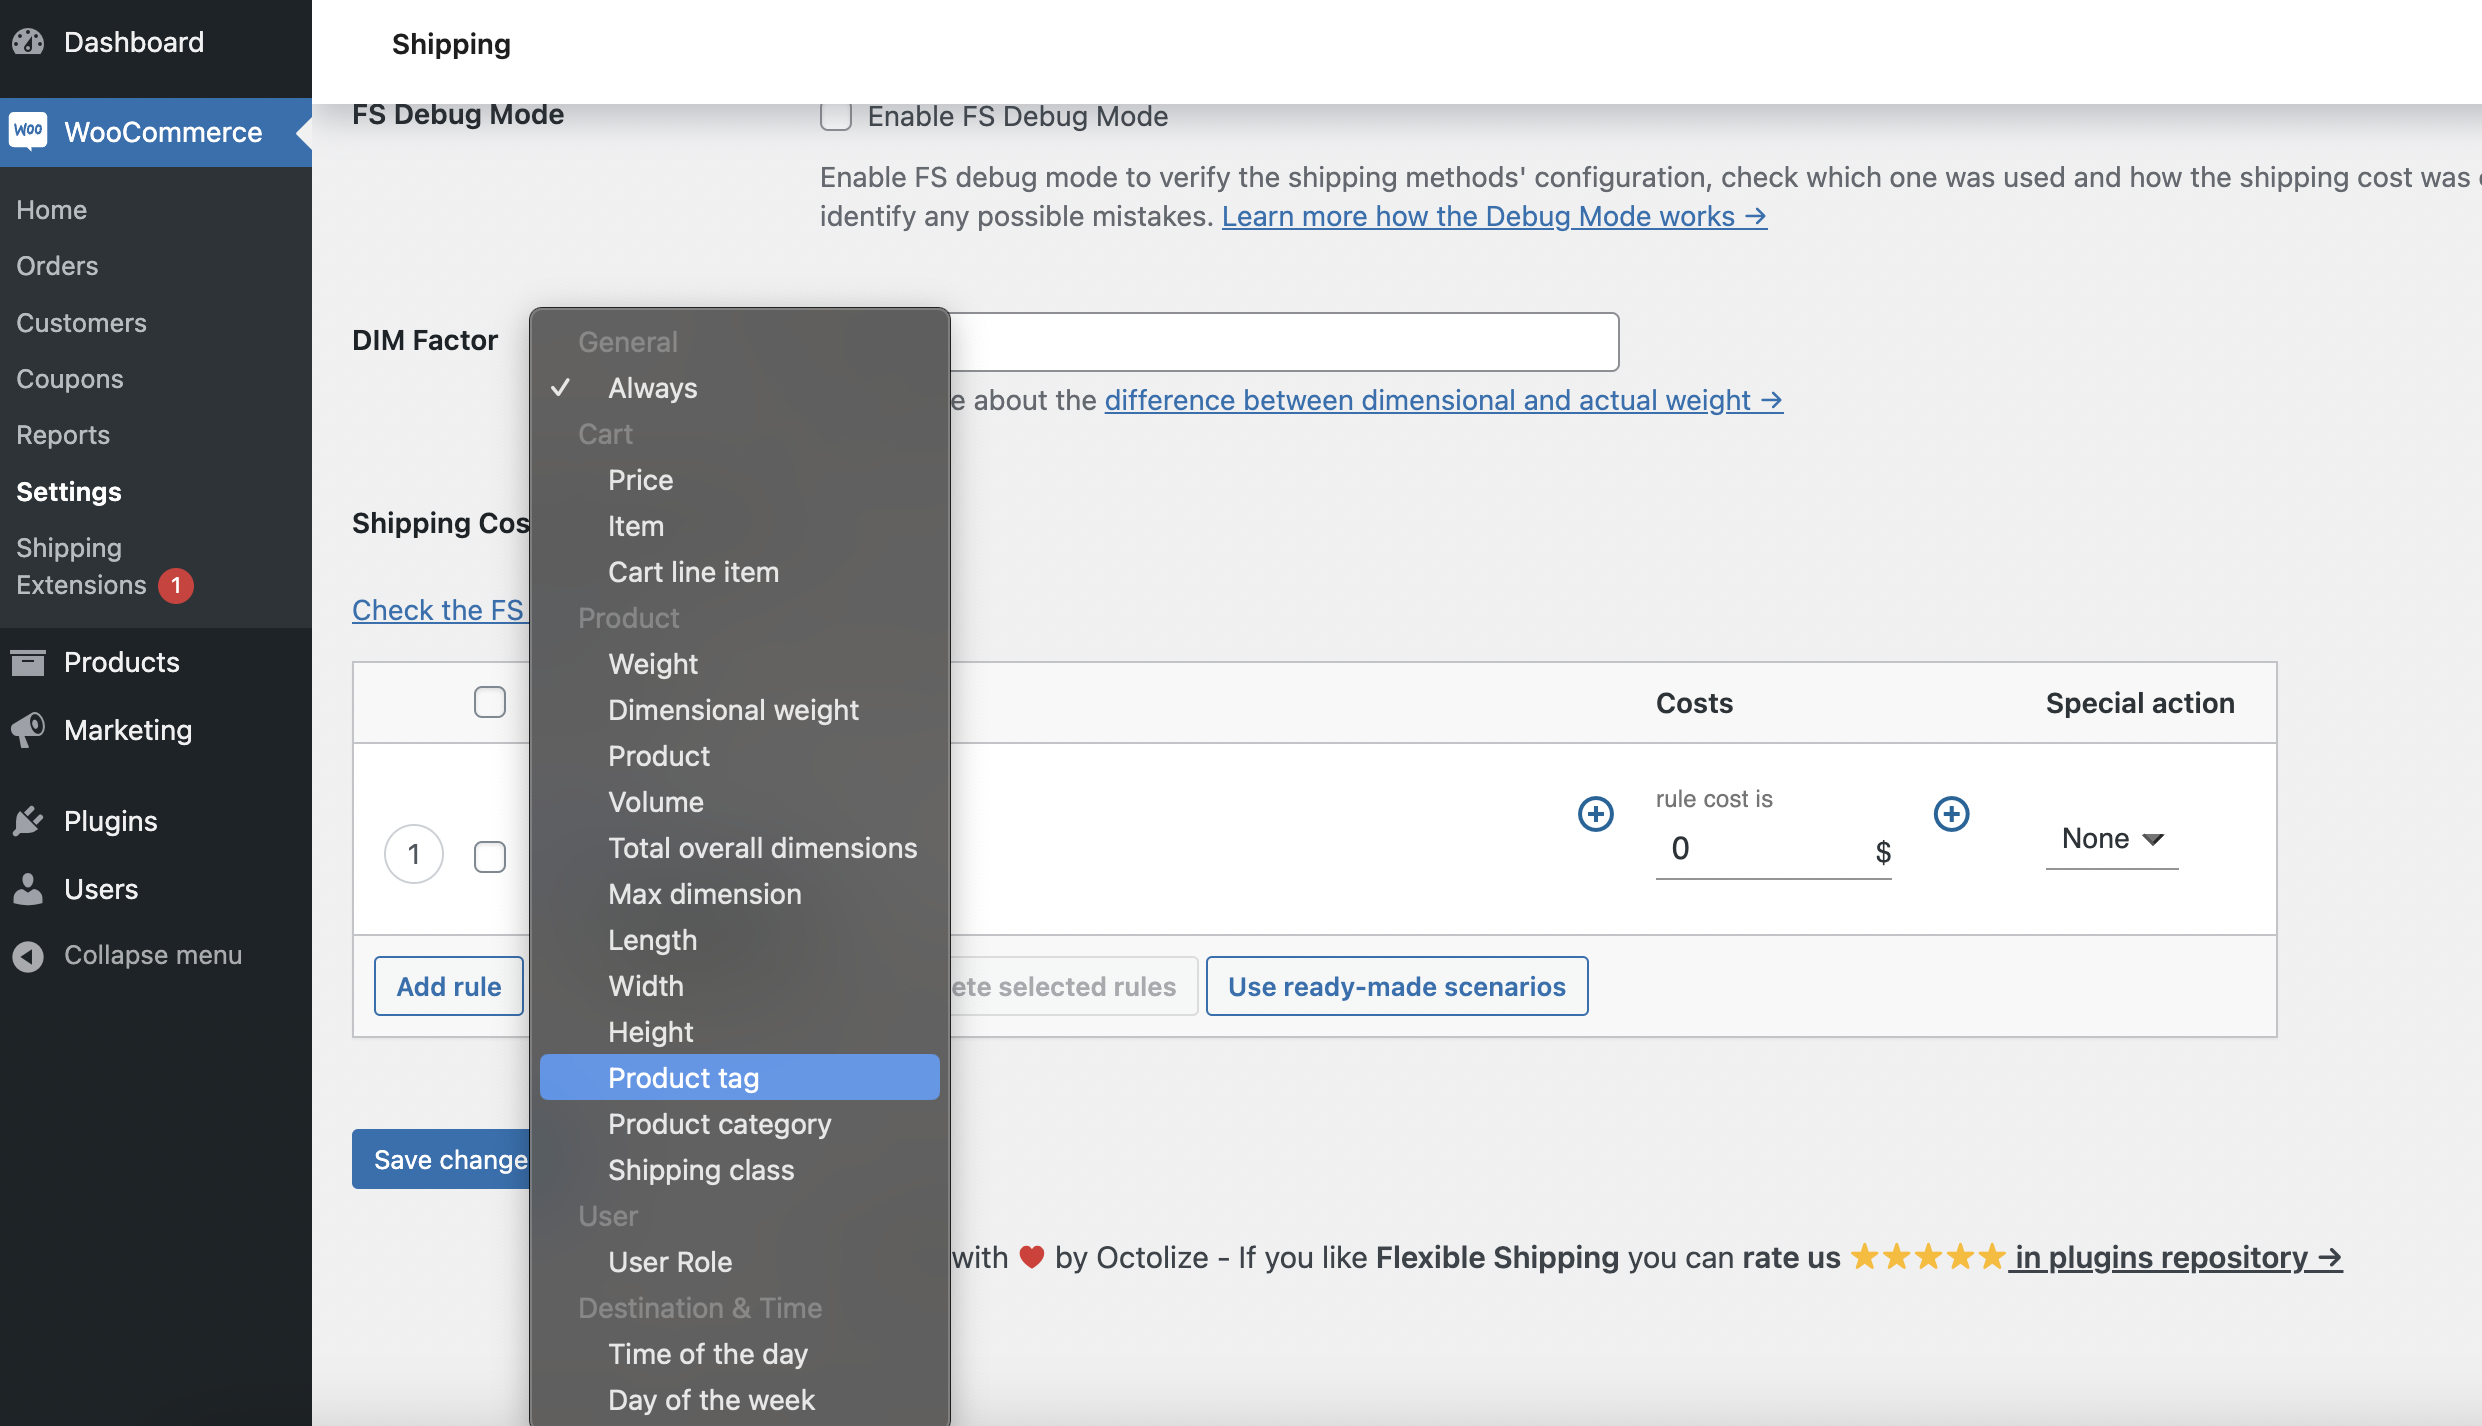Click the add cost plus icon right
Screen dimensions: 2482x1426
[1952, 813]
